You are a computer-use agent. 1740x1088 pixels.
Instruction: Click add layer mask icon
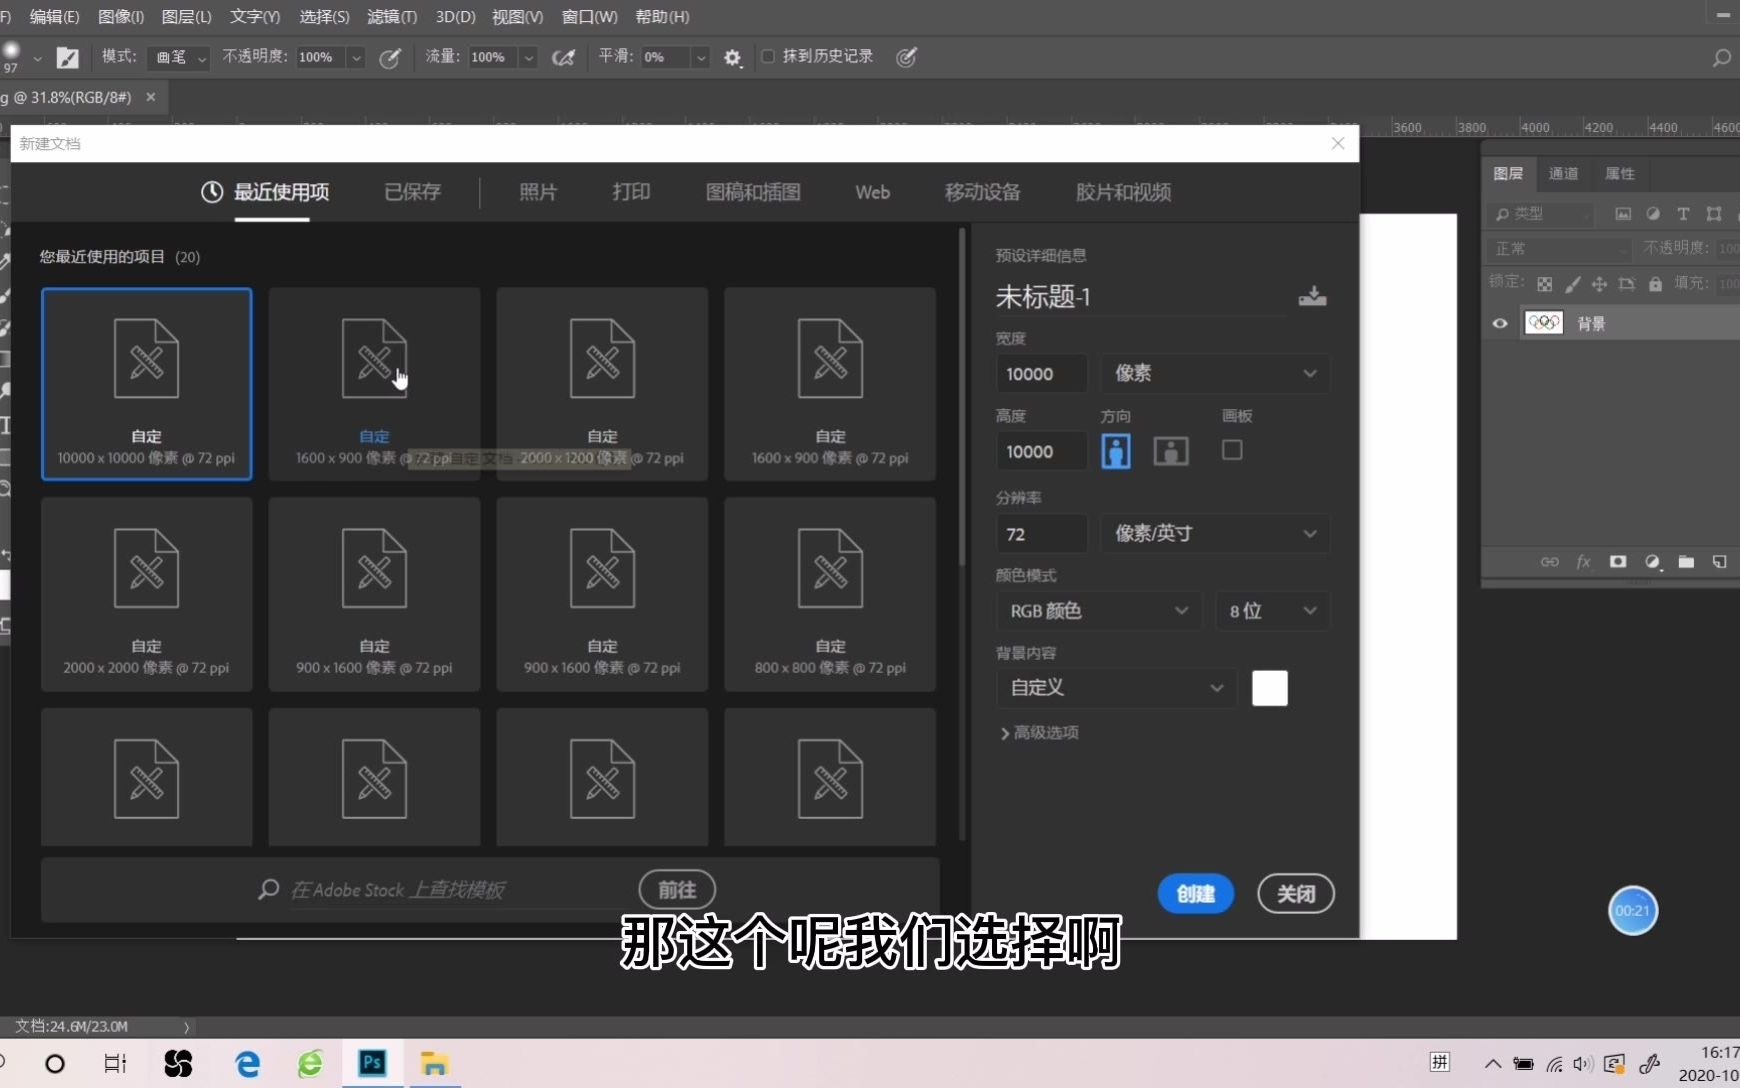[x=1618, y=562]
